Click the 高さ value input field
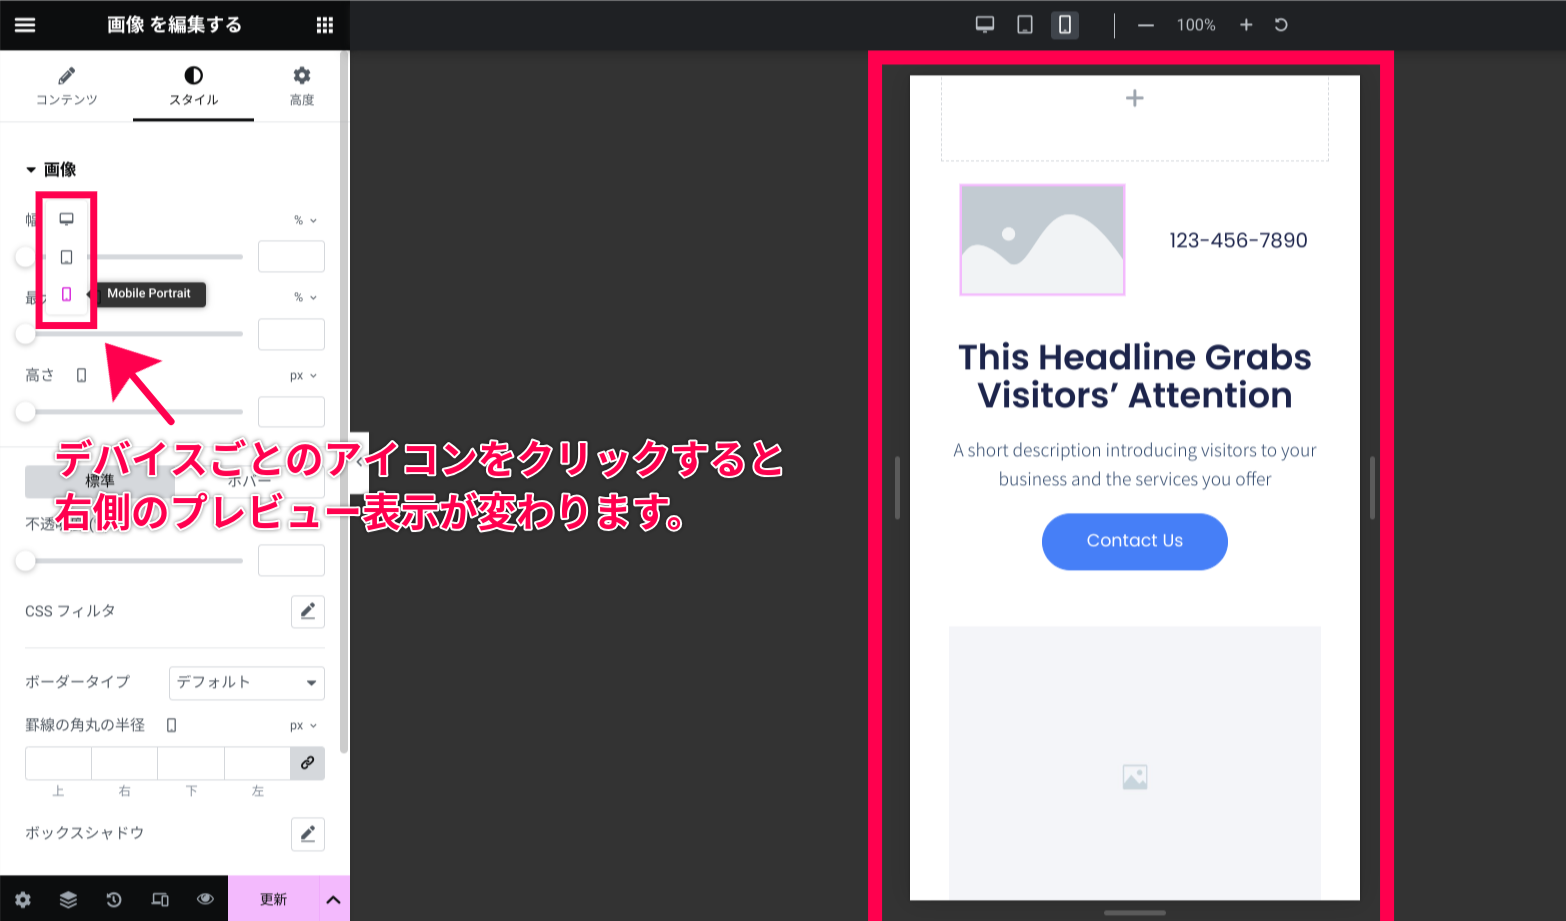This screenshot has height=921, width=1566. tap(291, 412)
